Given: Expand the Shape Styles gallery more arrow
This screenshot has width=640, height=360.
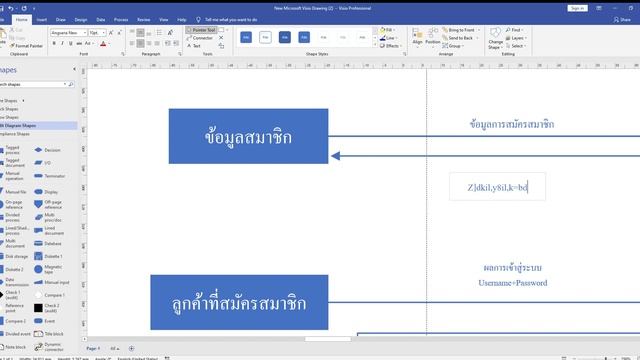Looking at the screenshot, I should (x=375, y=45).
